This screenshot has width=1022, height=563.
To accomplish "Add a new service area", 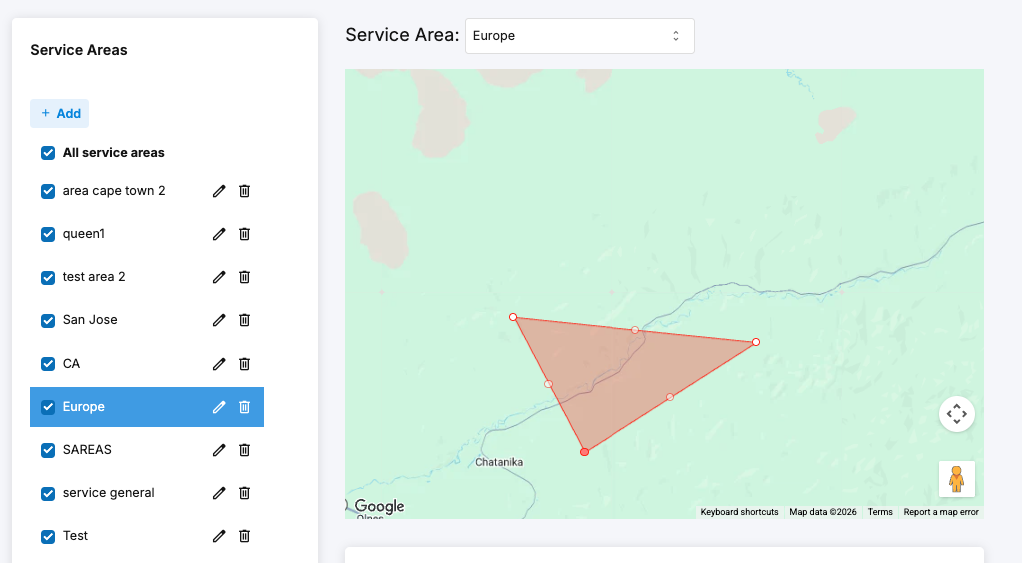I will pos(59,113).
